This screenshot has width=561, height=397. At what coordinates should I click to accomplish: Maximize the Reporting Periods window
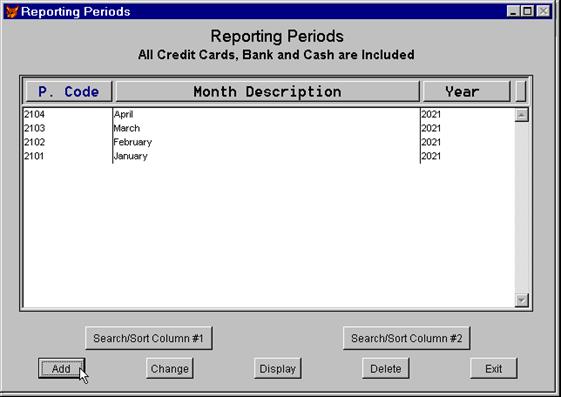click(x=527, y=11)
